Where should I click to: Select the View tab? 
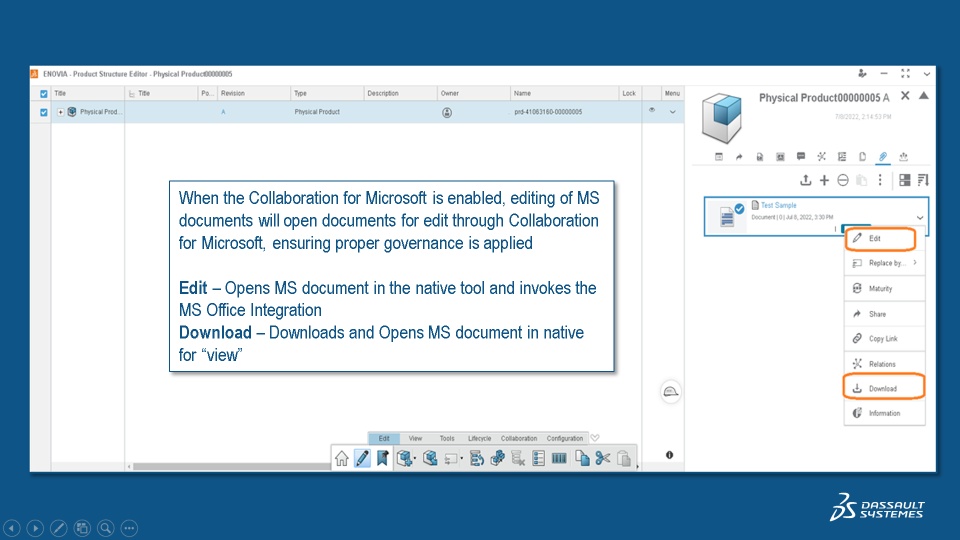pos(415,438)
